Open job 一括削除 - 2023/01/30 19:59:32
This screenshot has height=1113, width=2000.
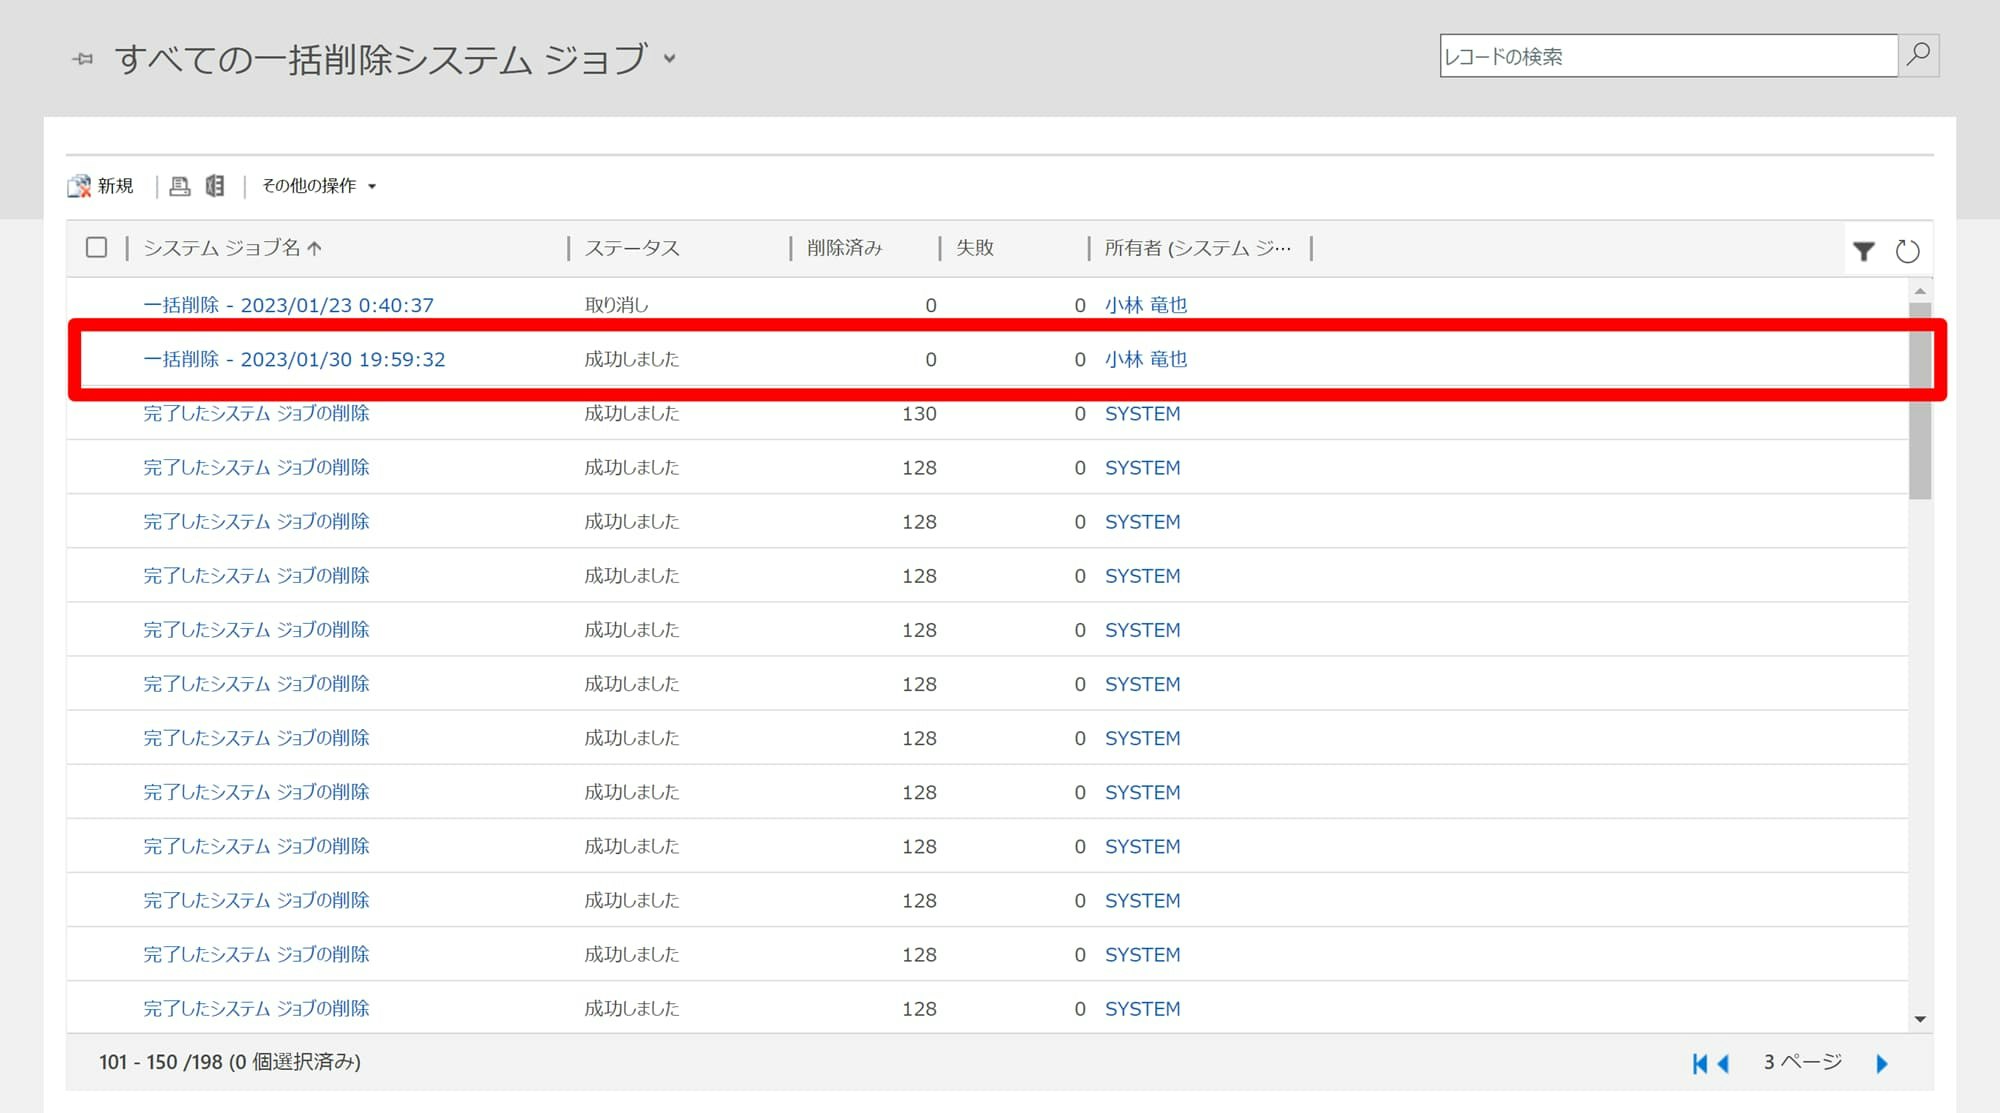(x=294, y=359)
